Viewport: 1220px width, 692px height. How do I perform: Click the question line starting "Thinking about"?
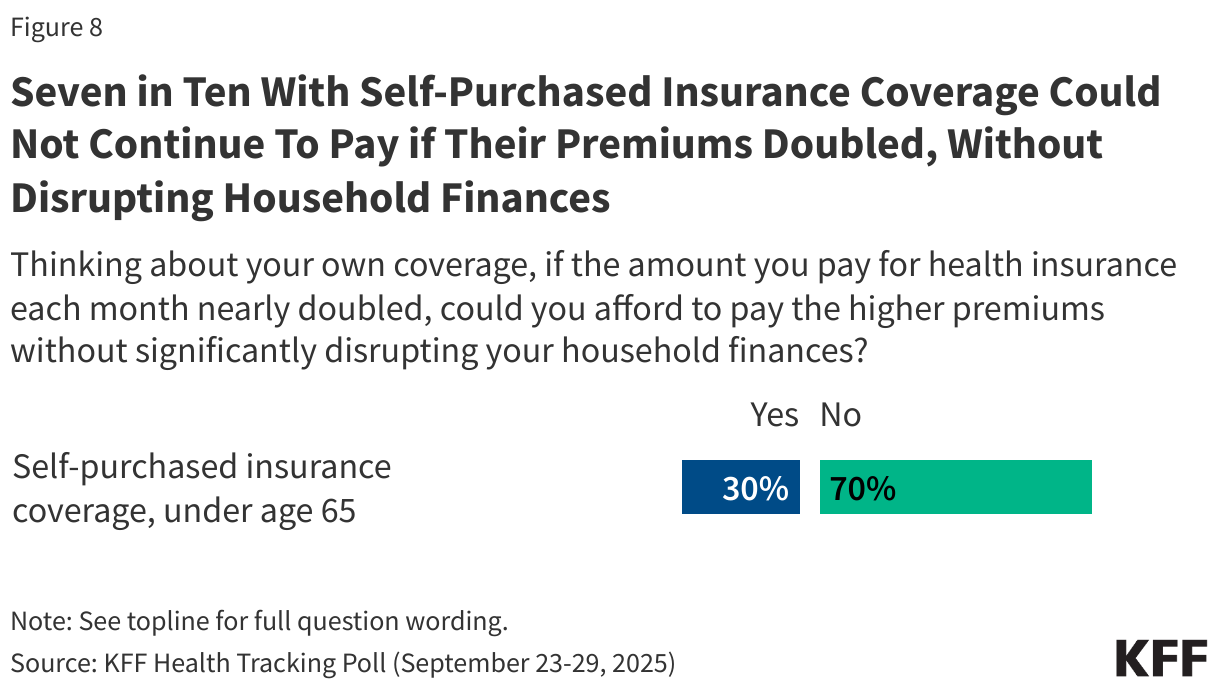[x=593, y=266]
